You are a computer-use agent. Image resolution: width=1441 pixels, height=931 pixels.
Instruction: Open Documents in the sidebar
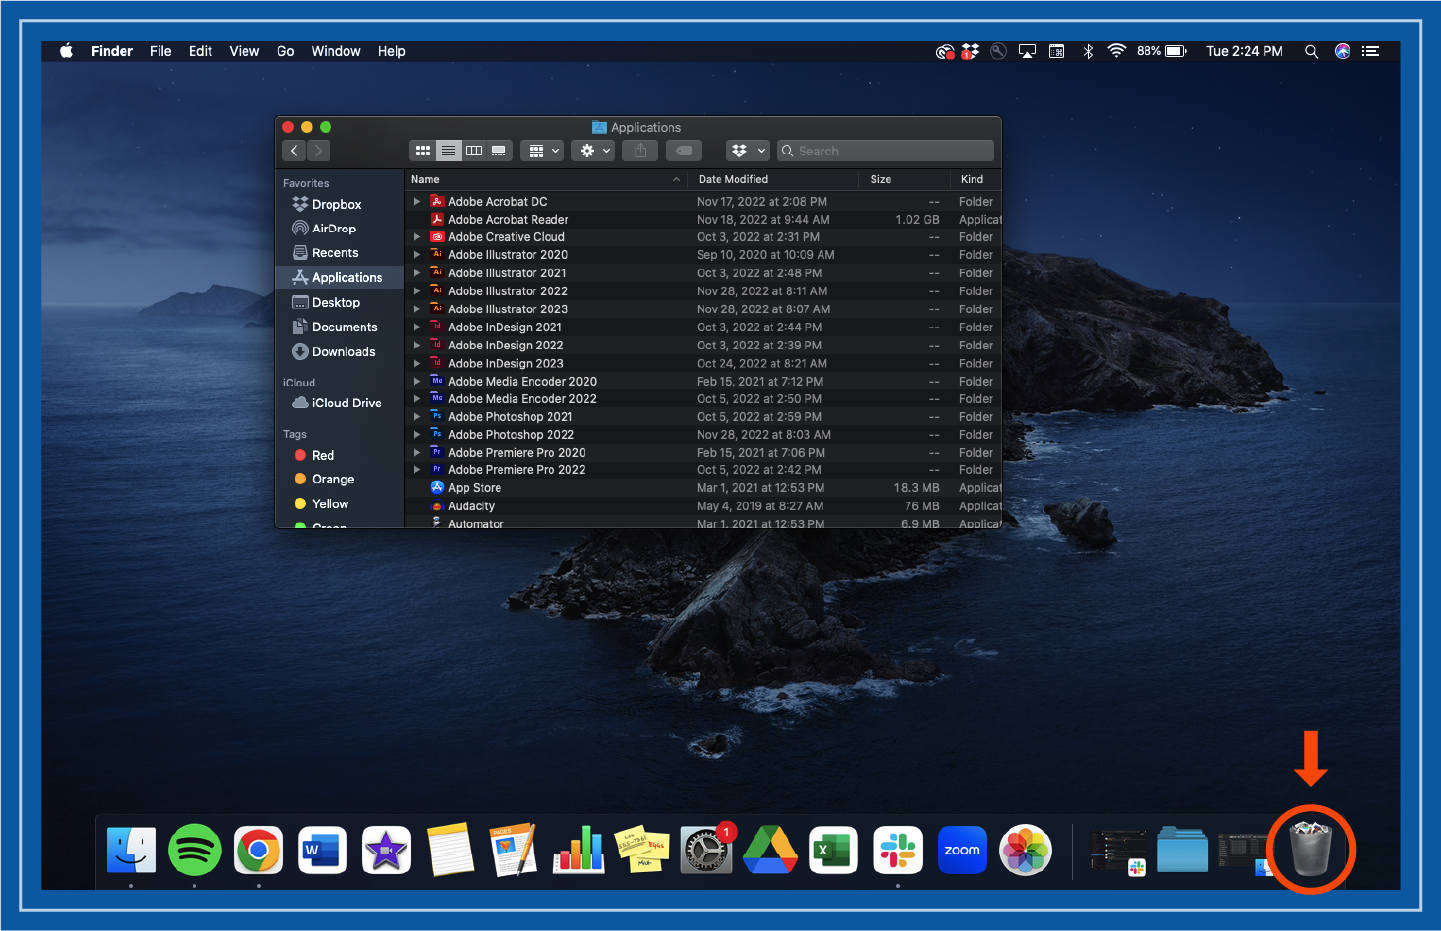pos(338,327)
